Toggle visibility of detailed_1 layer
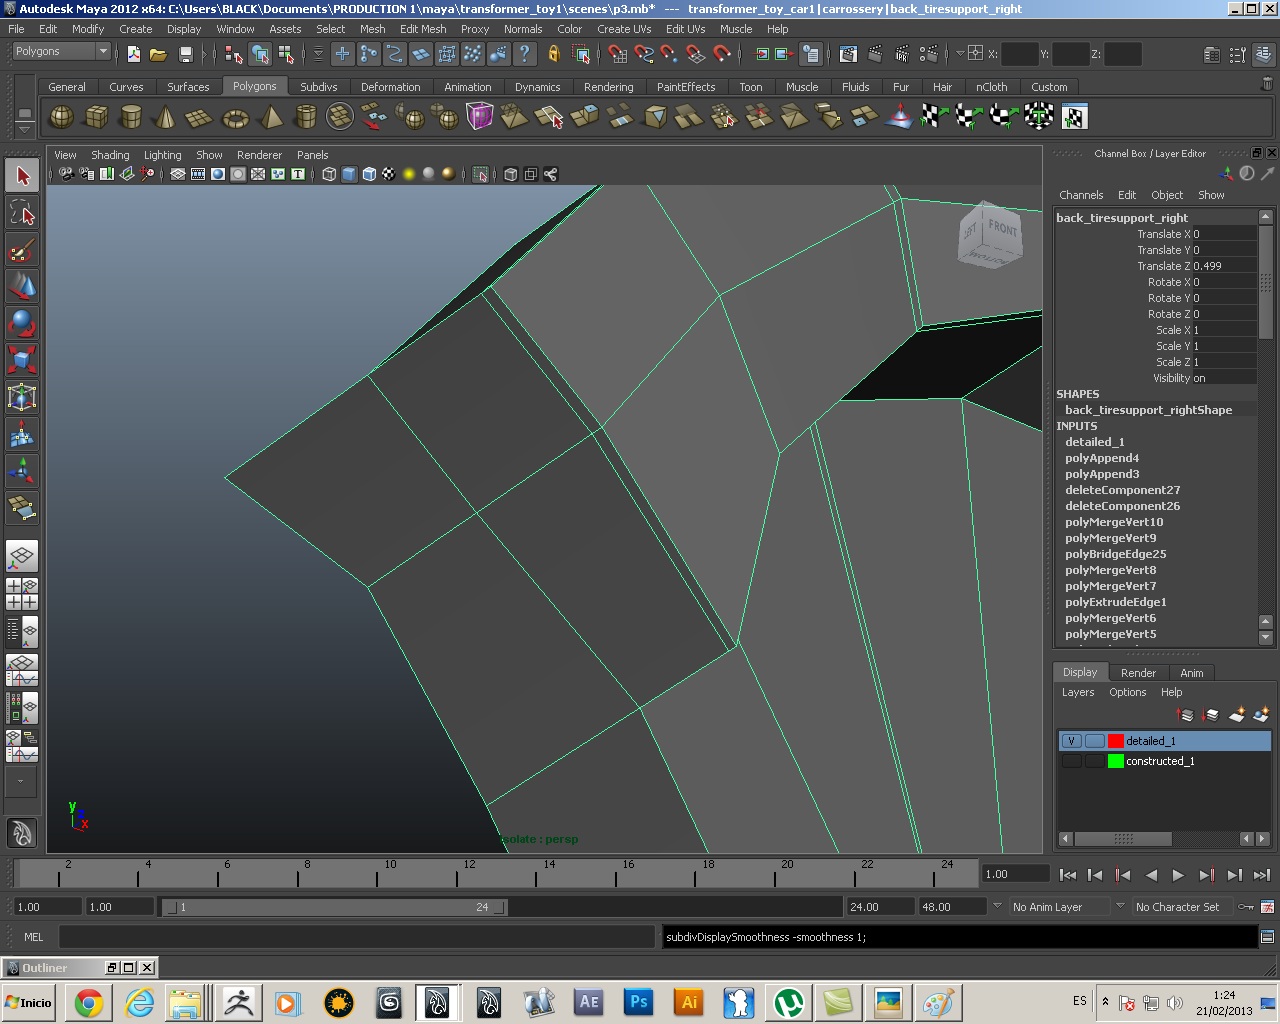 coord(1071,741)
